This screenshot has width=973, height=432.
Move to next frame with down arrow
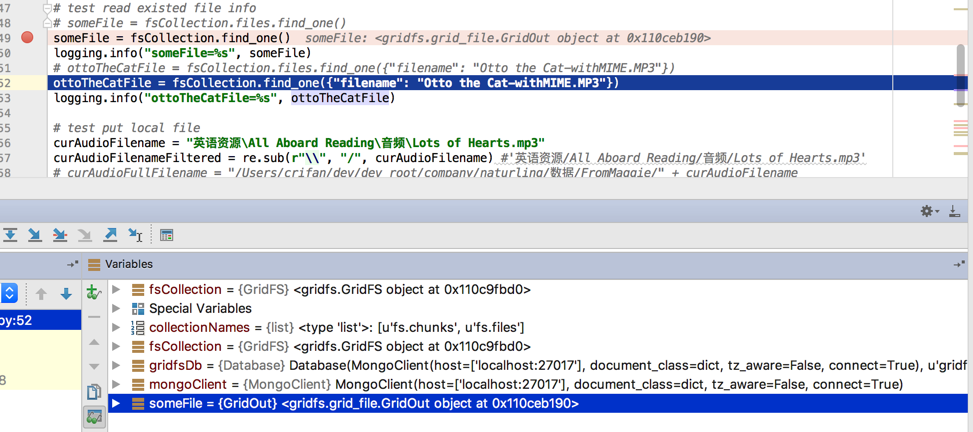click(66, 294)
